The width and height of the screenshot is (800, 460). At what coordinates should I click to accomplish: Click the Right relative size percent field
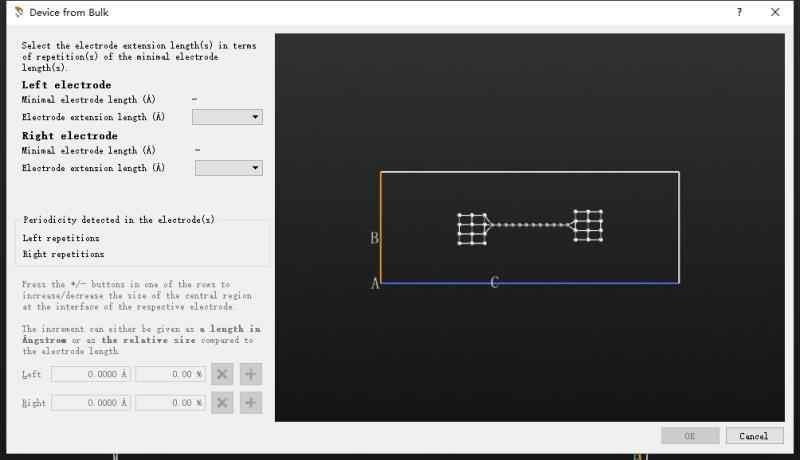point(170,402)
